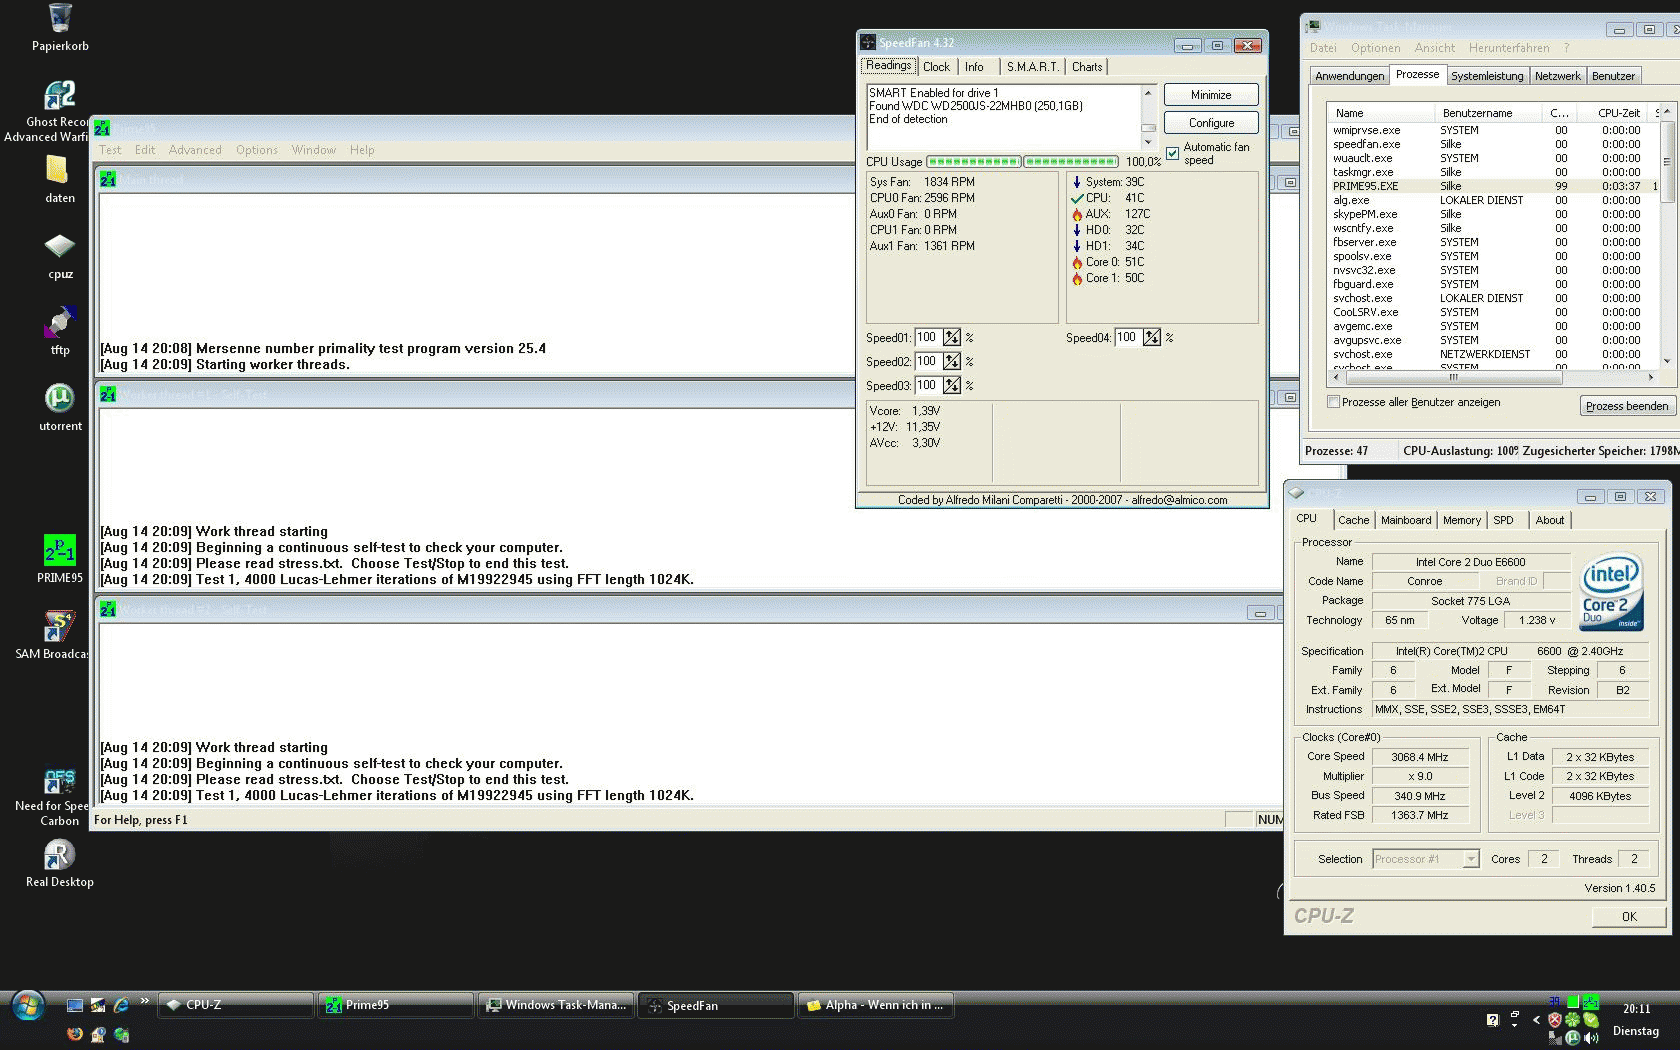Viewport: 1680px width, 1050px height.
Task: Select PRIME95.EXE process row
Action: coord(1493,186)
